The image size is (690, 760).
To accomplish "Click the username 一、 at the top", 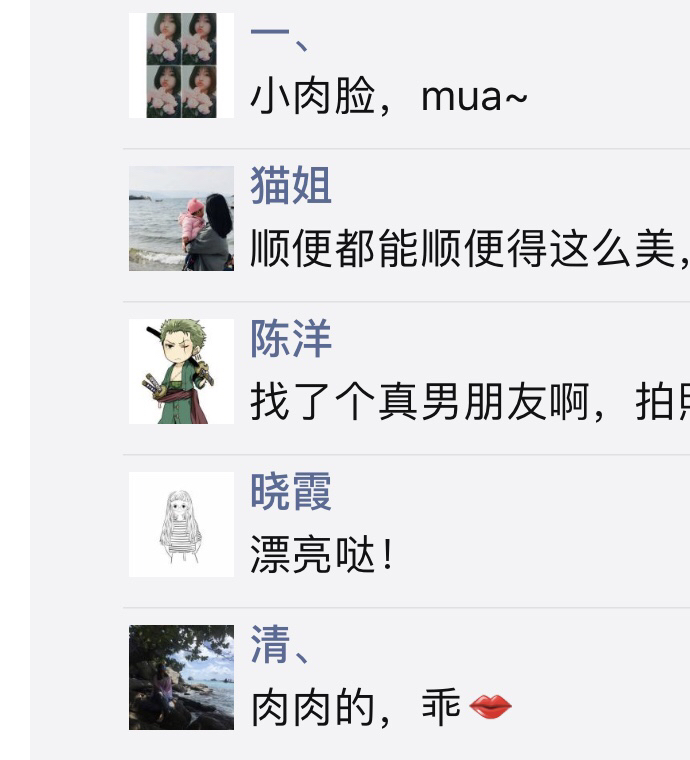I will tap(280, 40).
